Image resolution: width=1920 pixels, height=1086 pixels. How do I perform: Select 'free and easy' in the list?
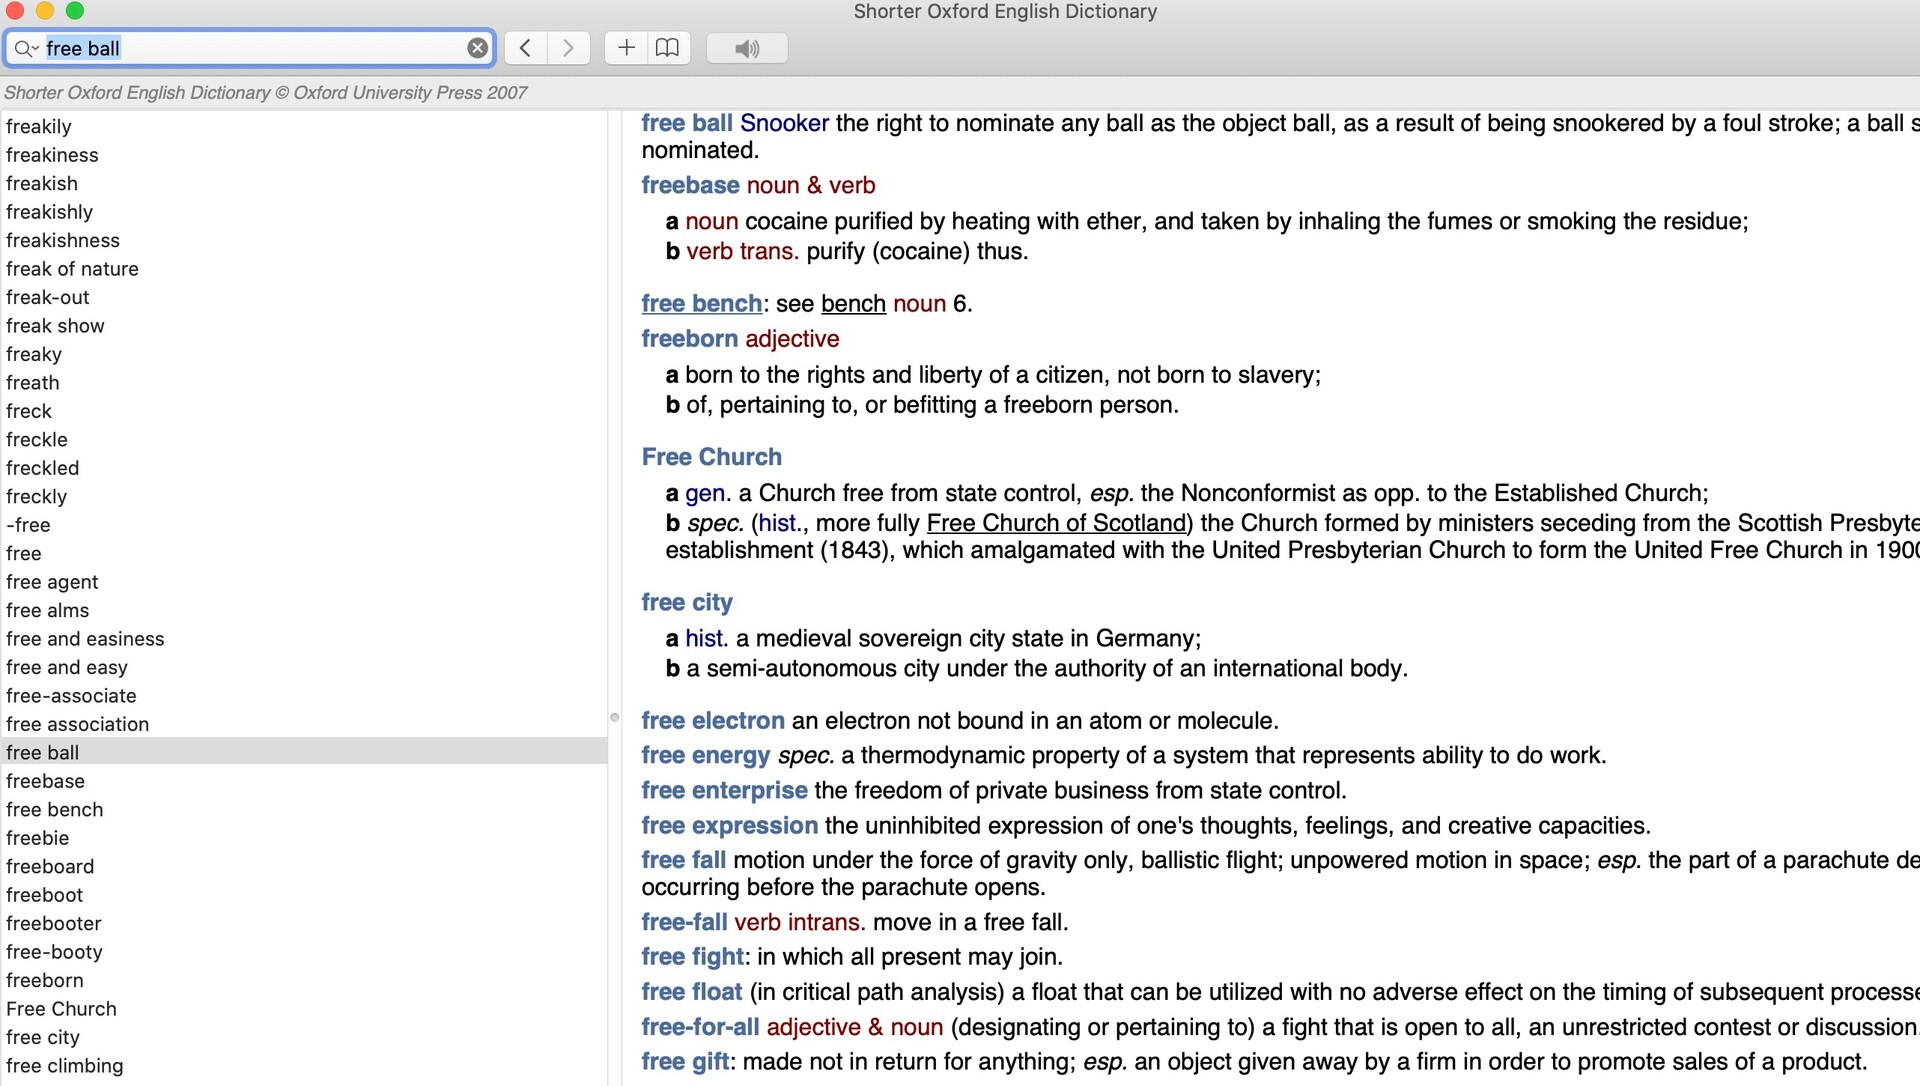304,668
